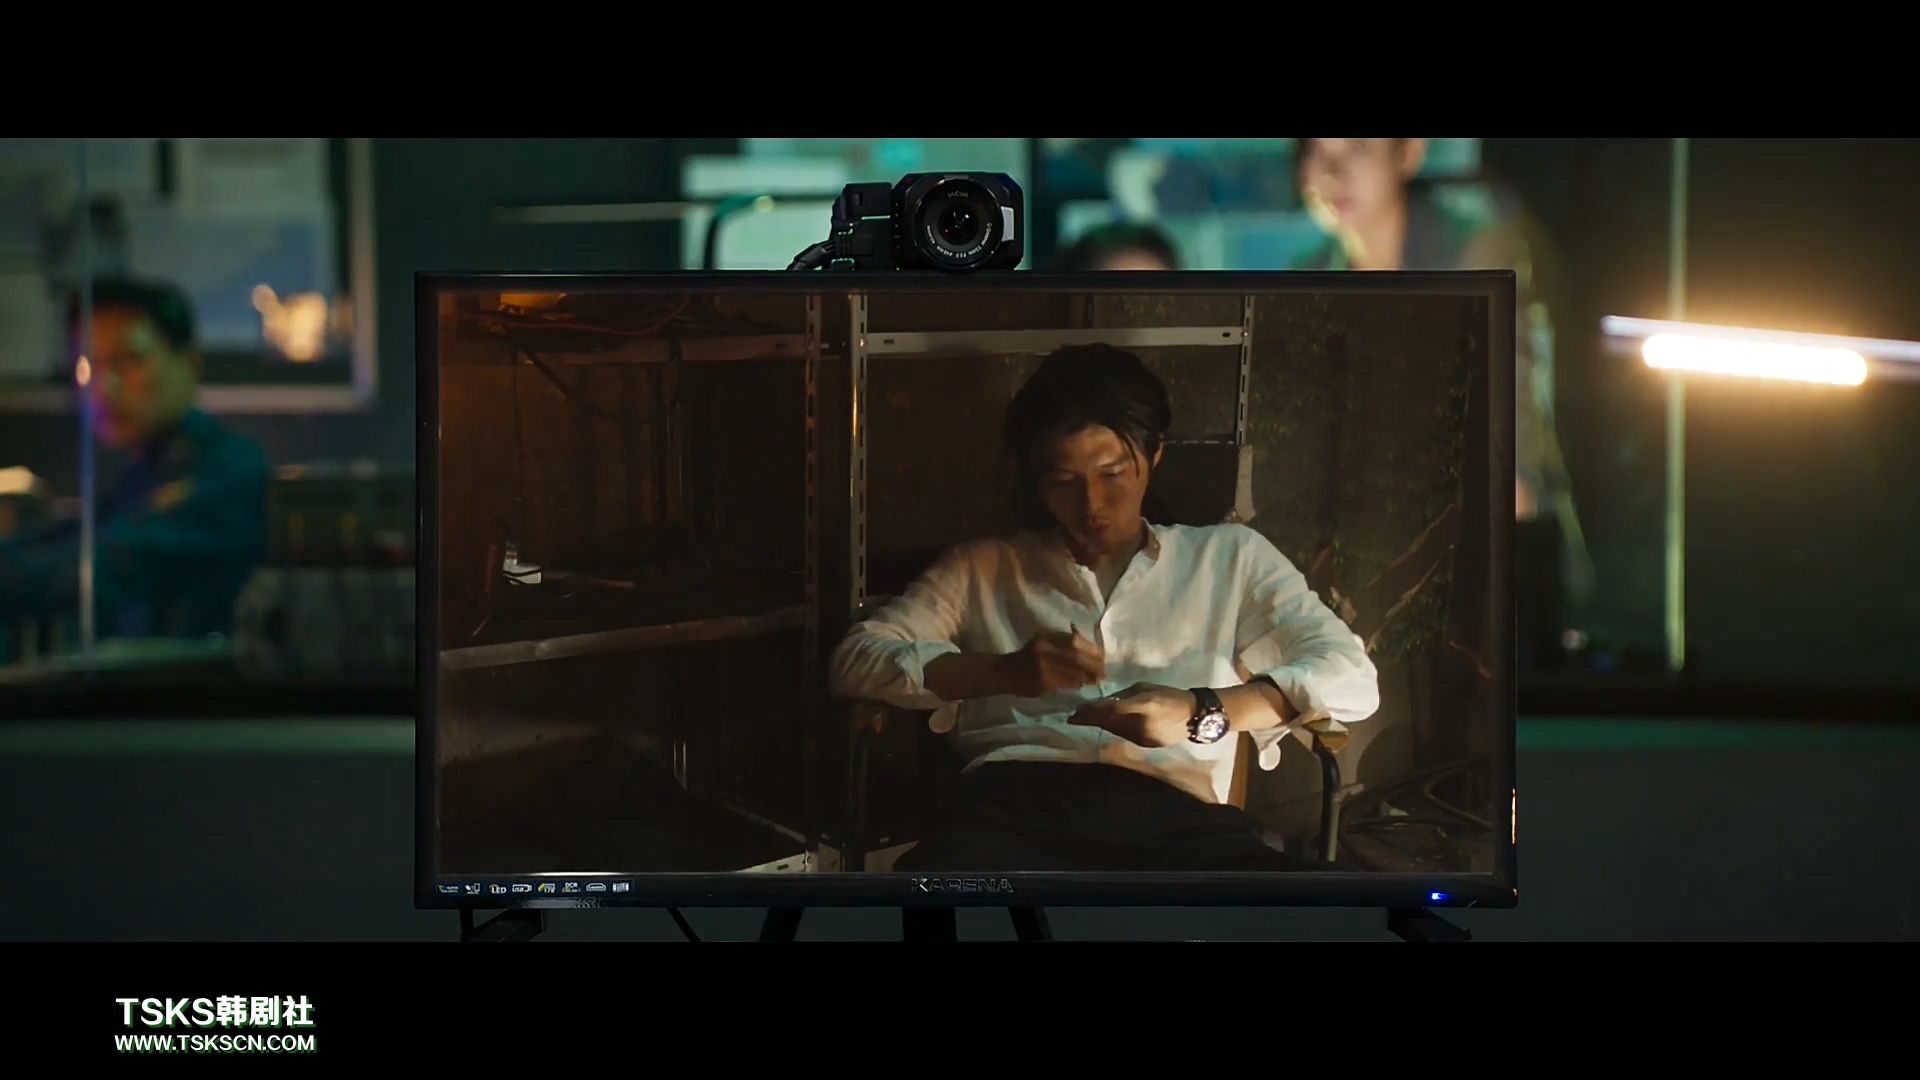This screenshot has width=1920, height=1080.
Task: Click the first sticker icon on monitor bezel
Action: [x=448, y=888]
